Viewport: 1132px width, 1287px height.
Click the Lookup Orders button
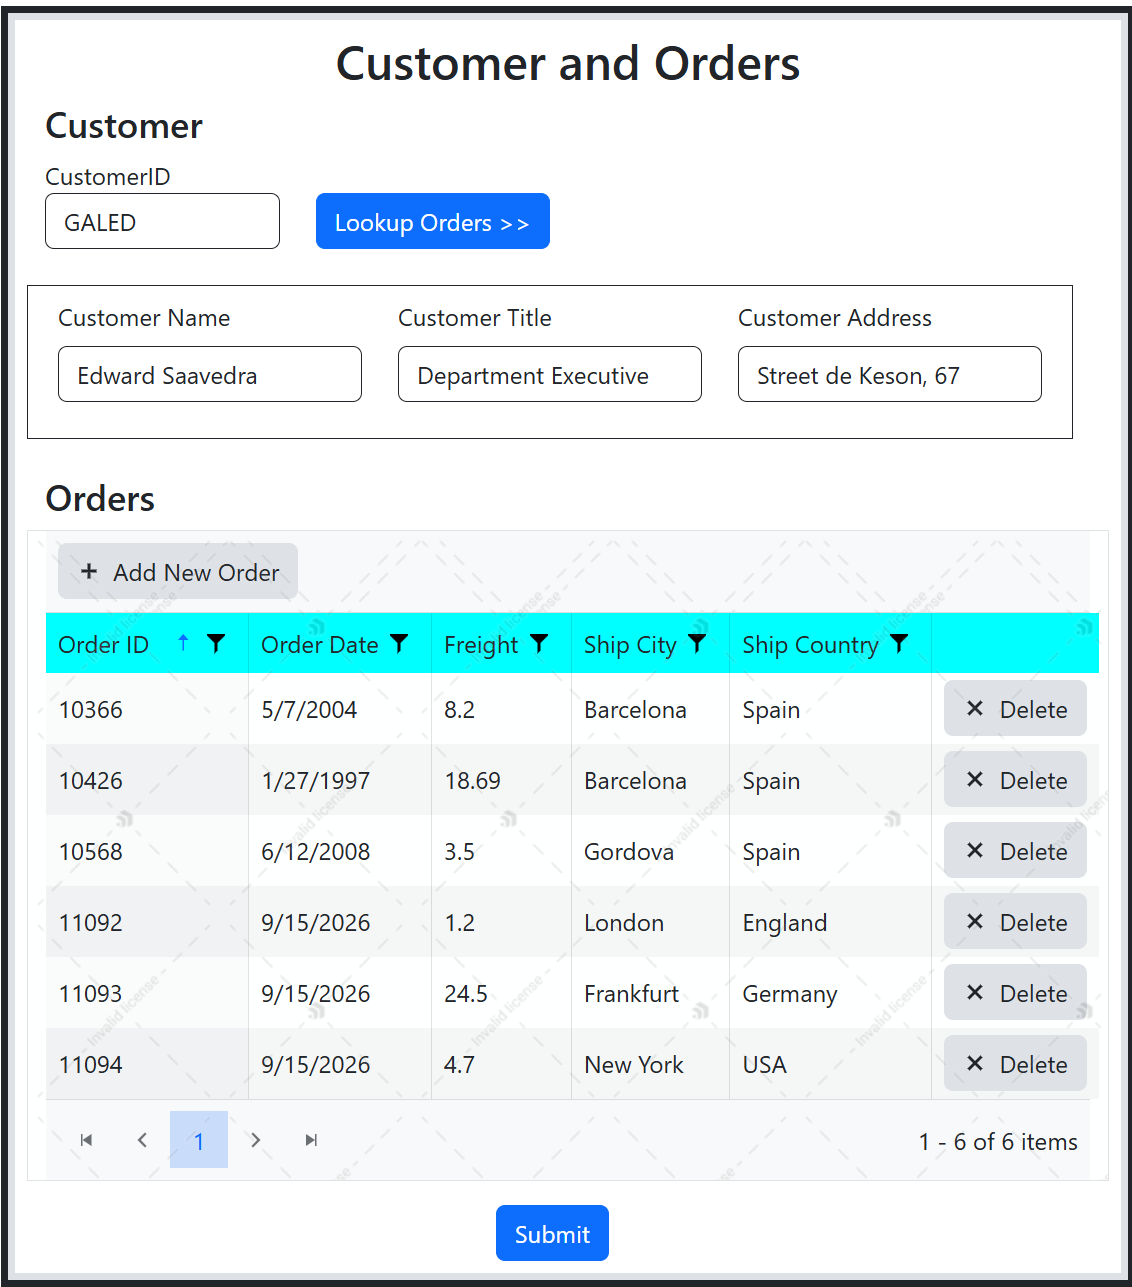[x=433, y=221]
